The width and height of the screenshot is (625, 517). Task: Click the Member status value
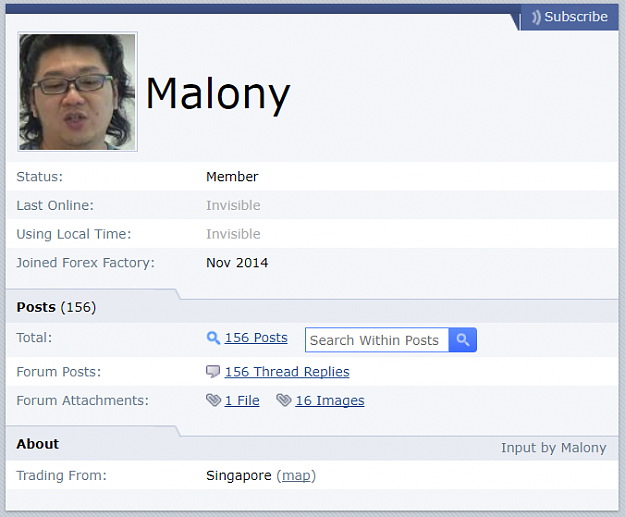coord(232,177)
